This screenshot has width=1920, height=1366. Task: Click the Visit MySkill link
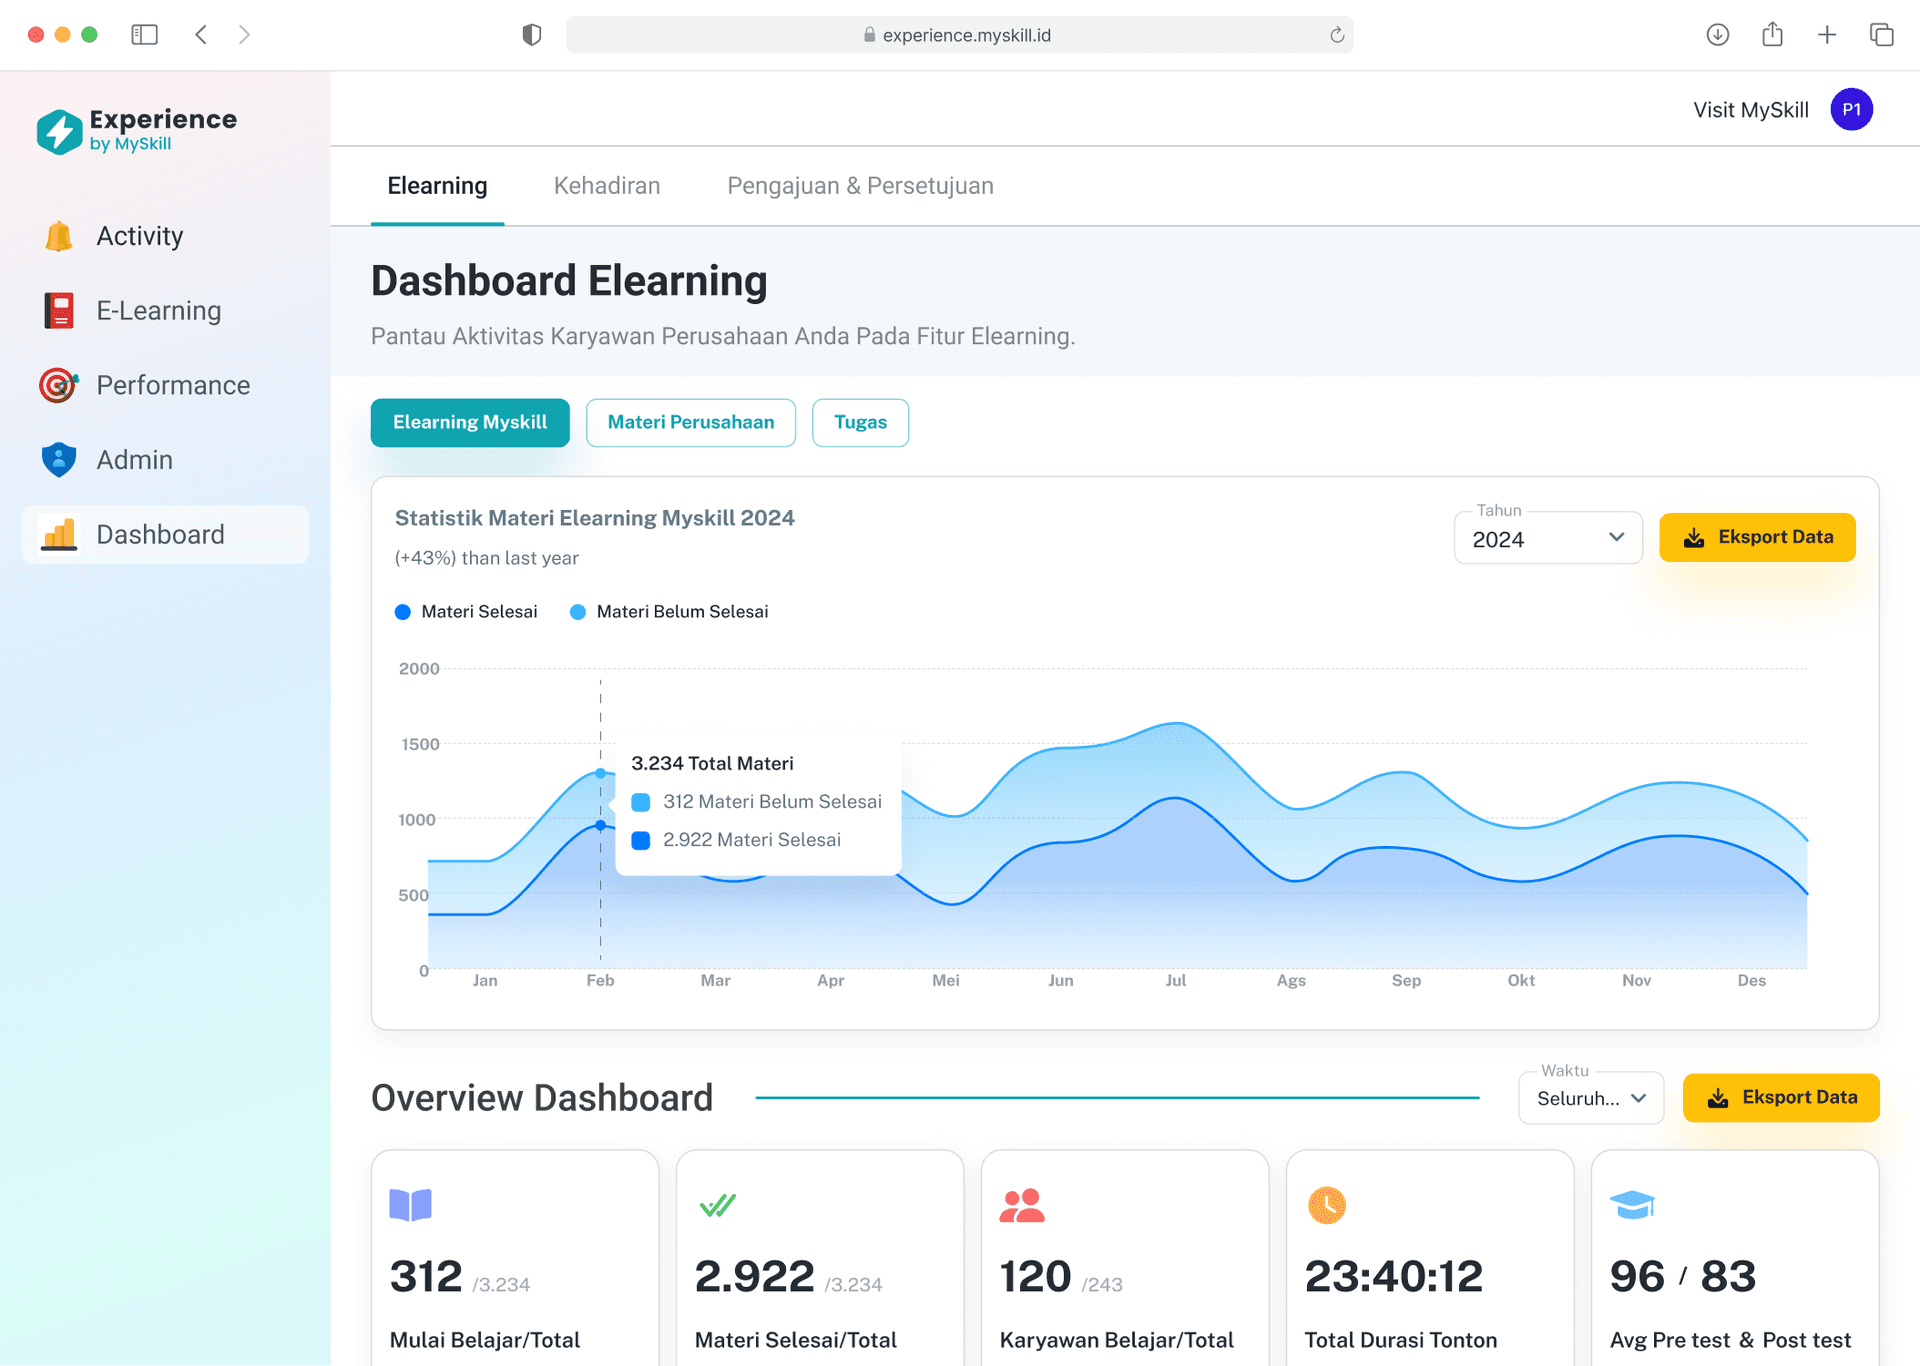click(1751, 110)
